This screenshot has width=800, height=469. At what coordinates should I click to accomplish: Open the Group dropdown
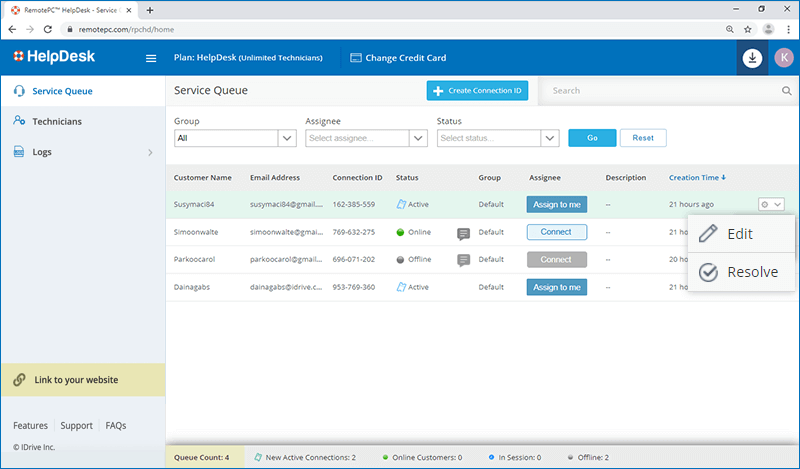pyautogui.click(x=235, y=138)
